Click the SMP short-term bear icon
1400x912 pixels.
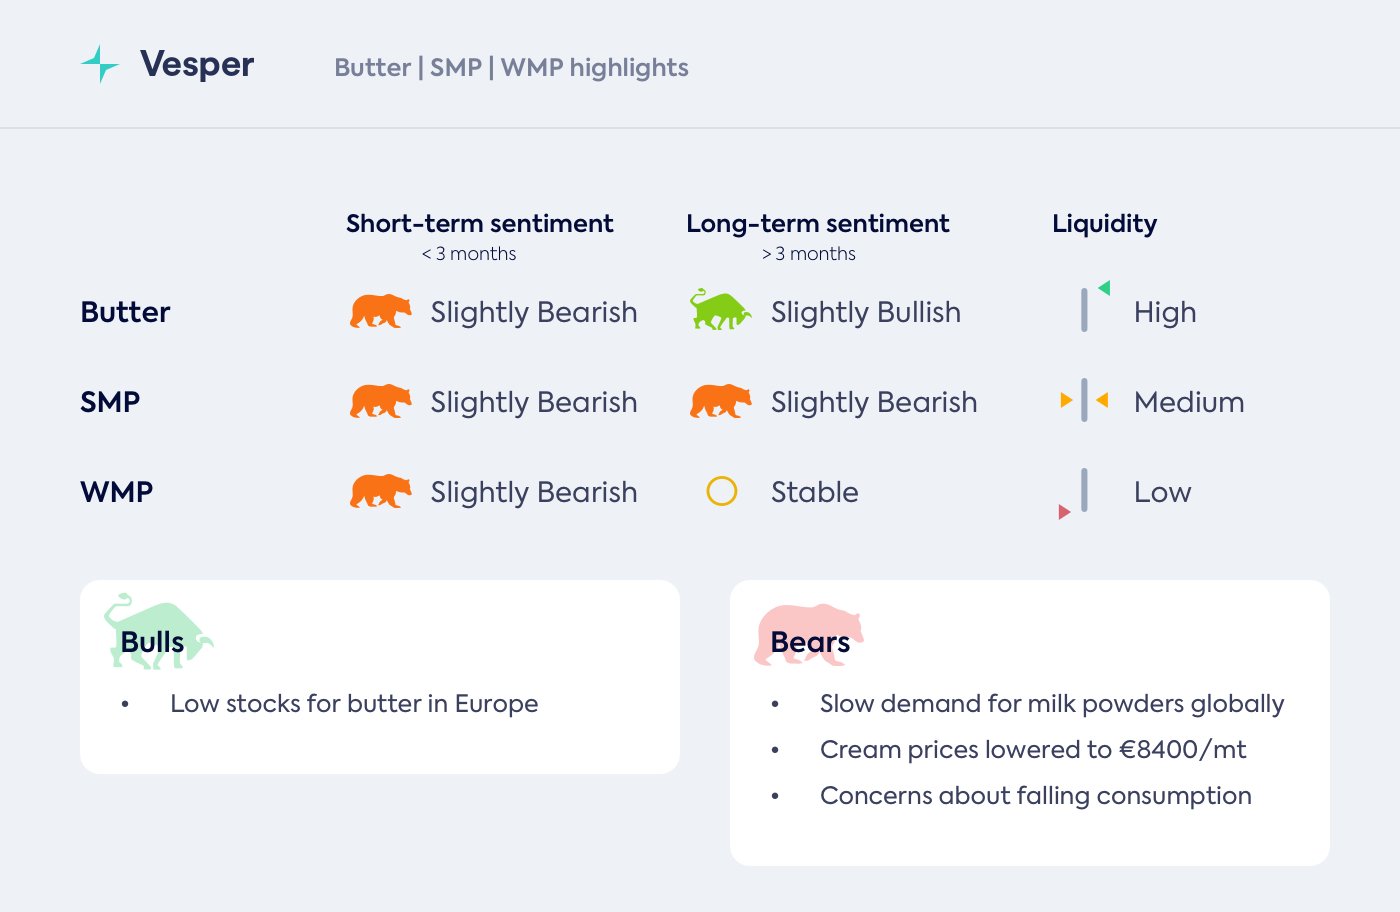(x=380, y=401)
